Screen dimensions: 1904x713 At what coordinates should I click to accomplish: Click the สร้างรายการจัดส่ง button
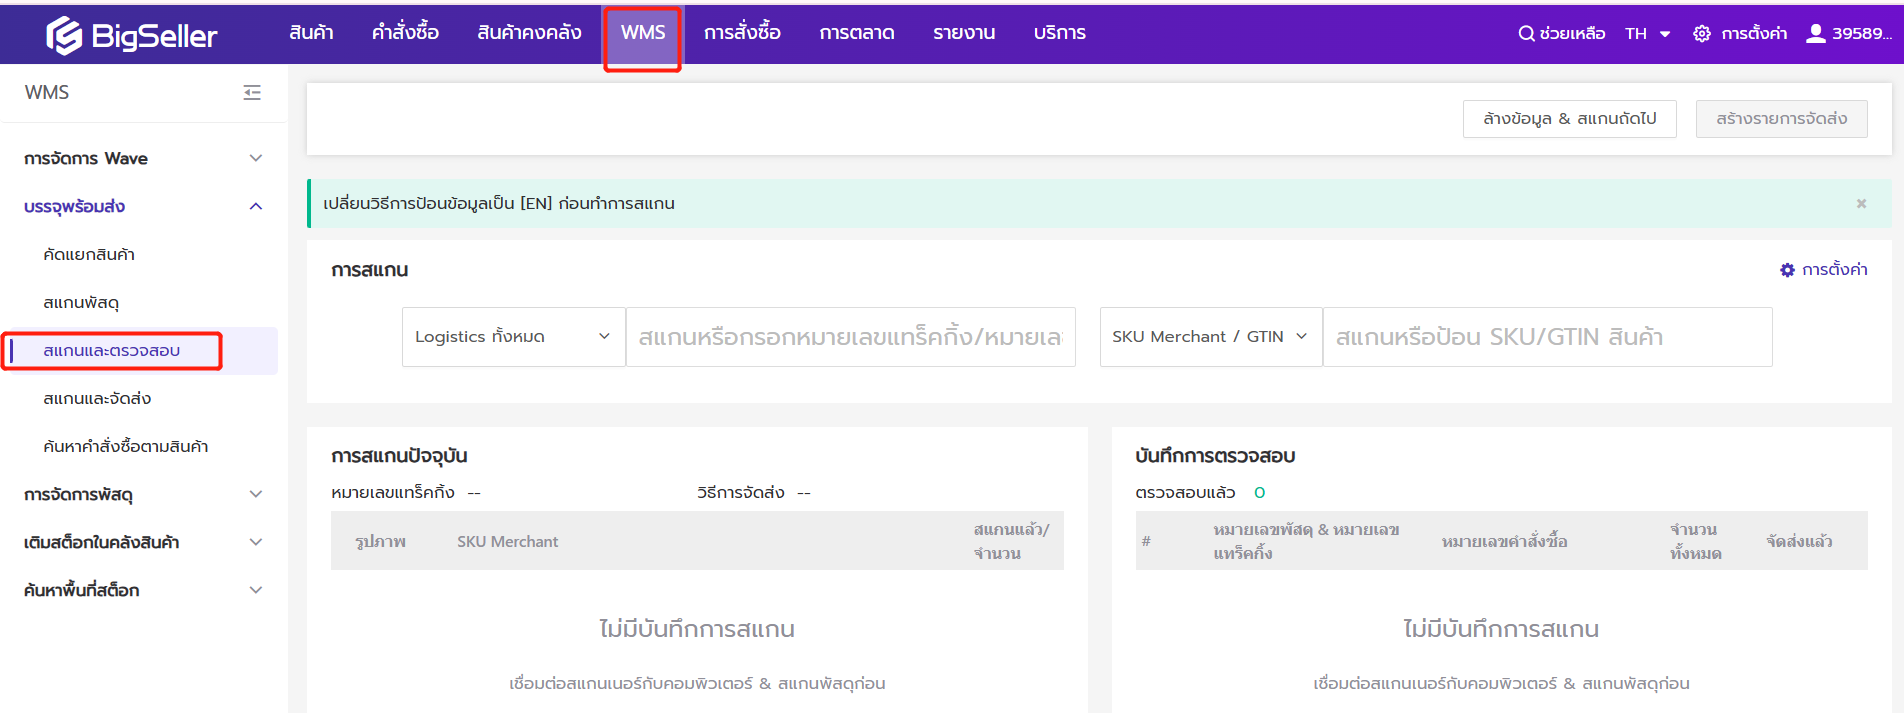click(x=1781, y=118)
